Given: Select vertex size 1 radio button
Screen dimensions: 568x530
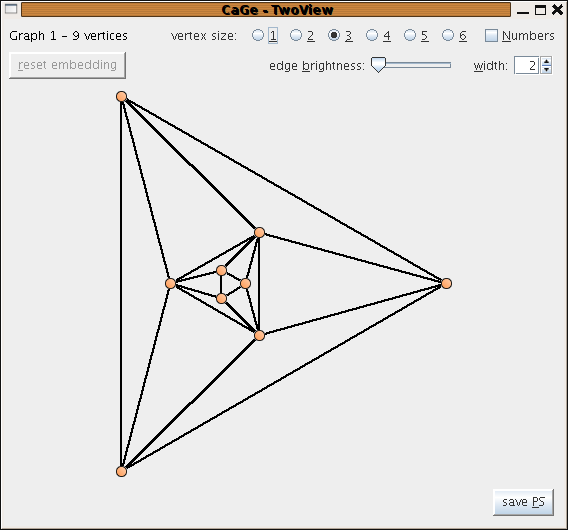Looking at the screenshot, I should click(x=258, y=36).
